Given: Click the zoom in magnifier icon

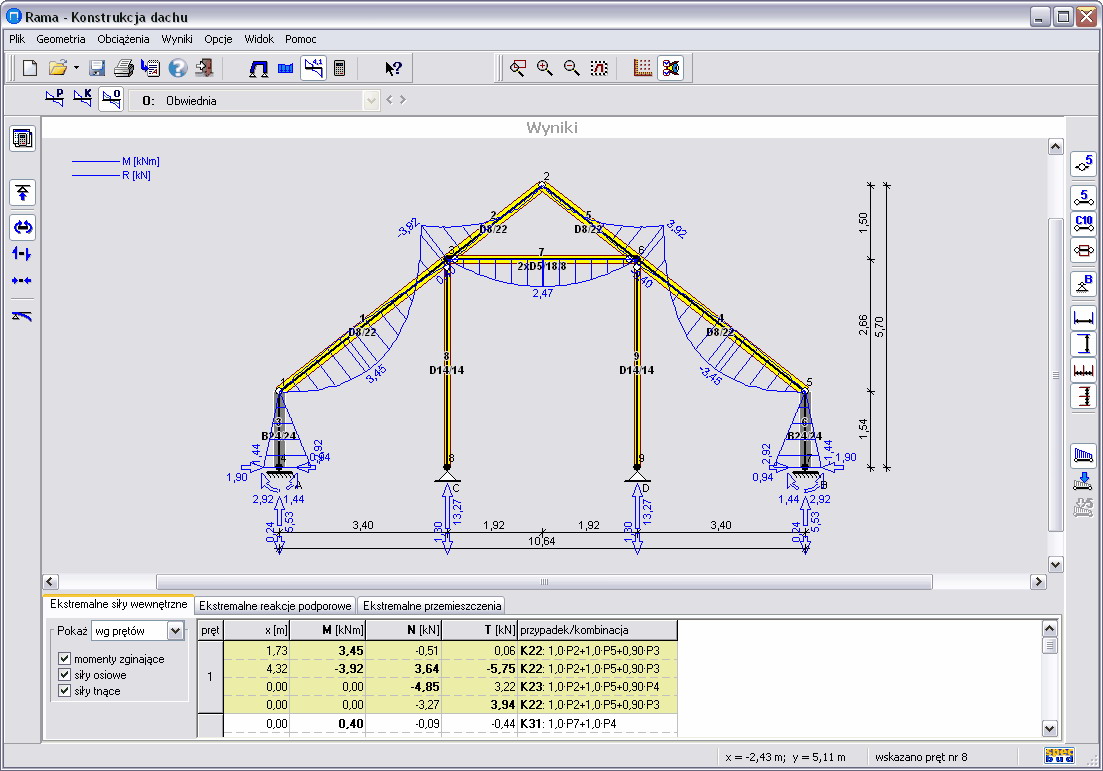Looking at the screenshot, I should [545, 68].
